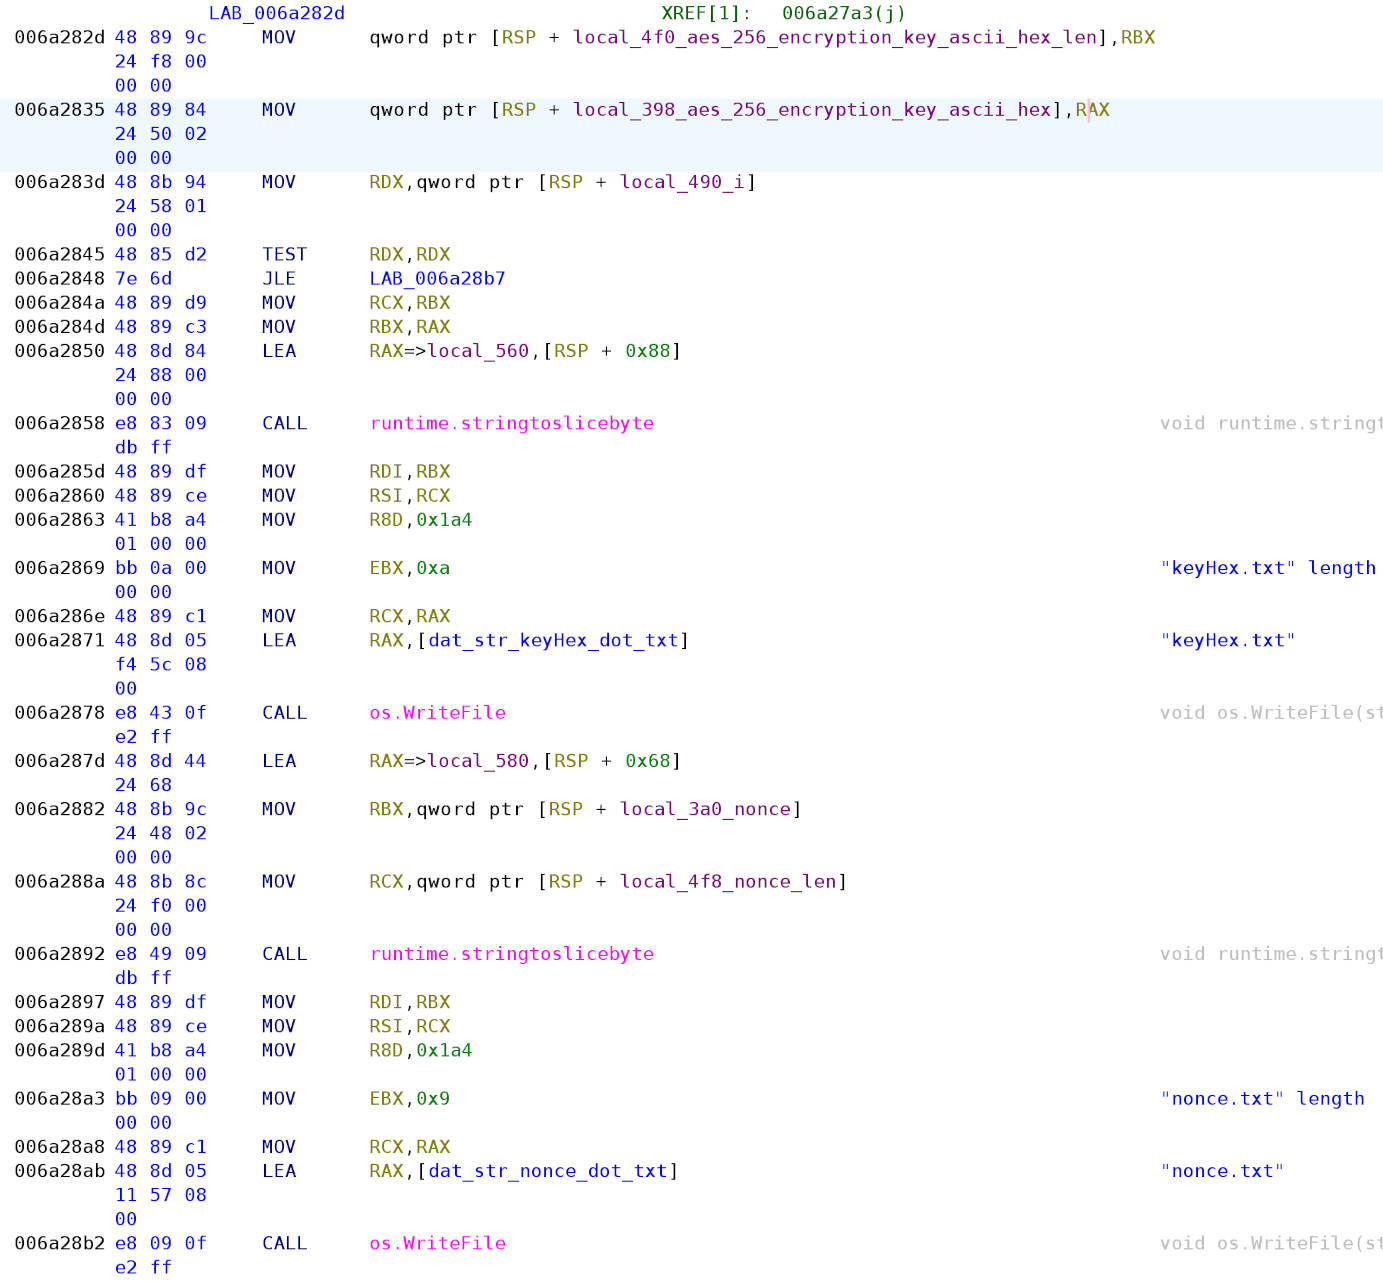Select the highlighted instruction at 006a2835
This screenshot has height=1281, width=1383.
tap(691, 134)
